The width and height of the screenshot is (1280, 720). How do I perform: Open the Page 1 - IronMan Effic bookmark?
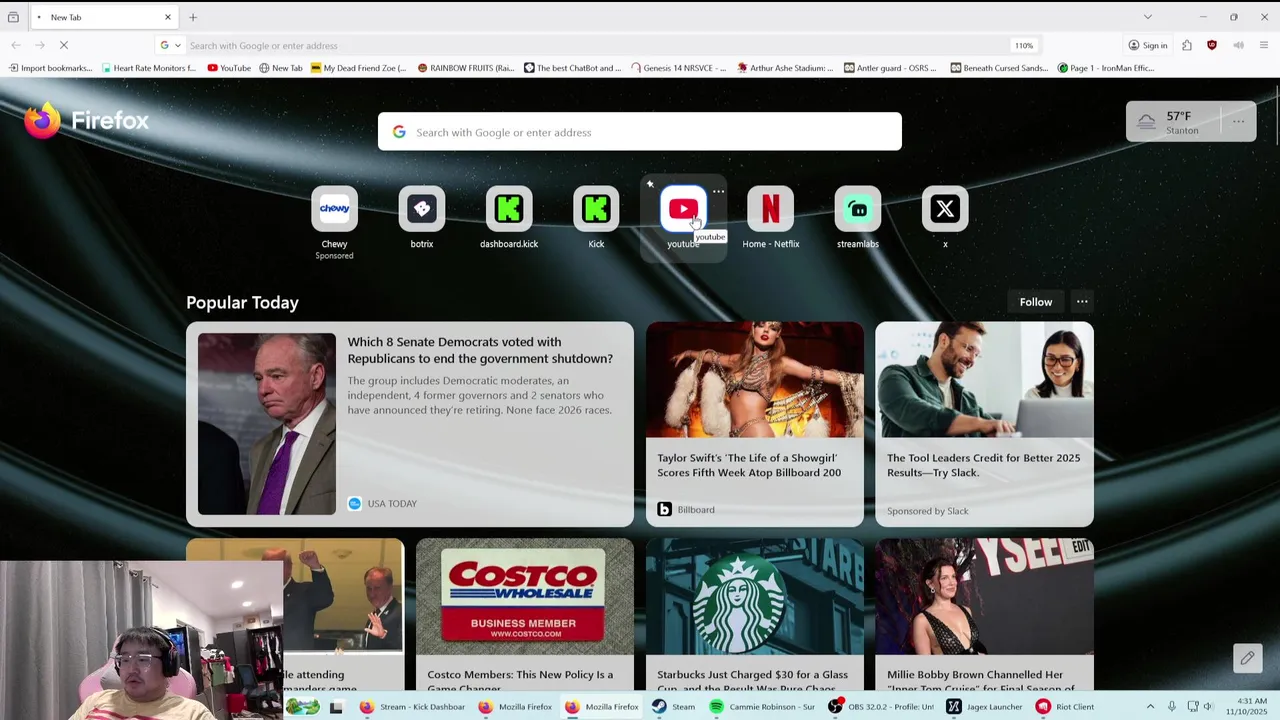click(1106, 68)
